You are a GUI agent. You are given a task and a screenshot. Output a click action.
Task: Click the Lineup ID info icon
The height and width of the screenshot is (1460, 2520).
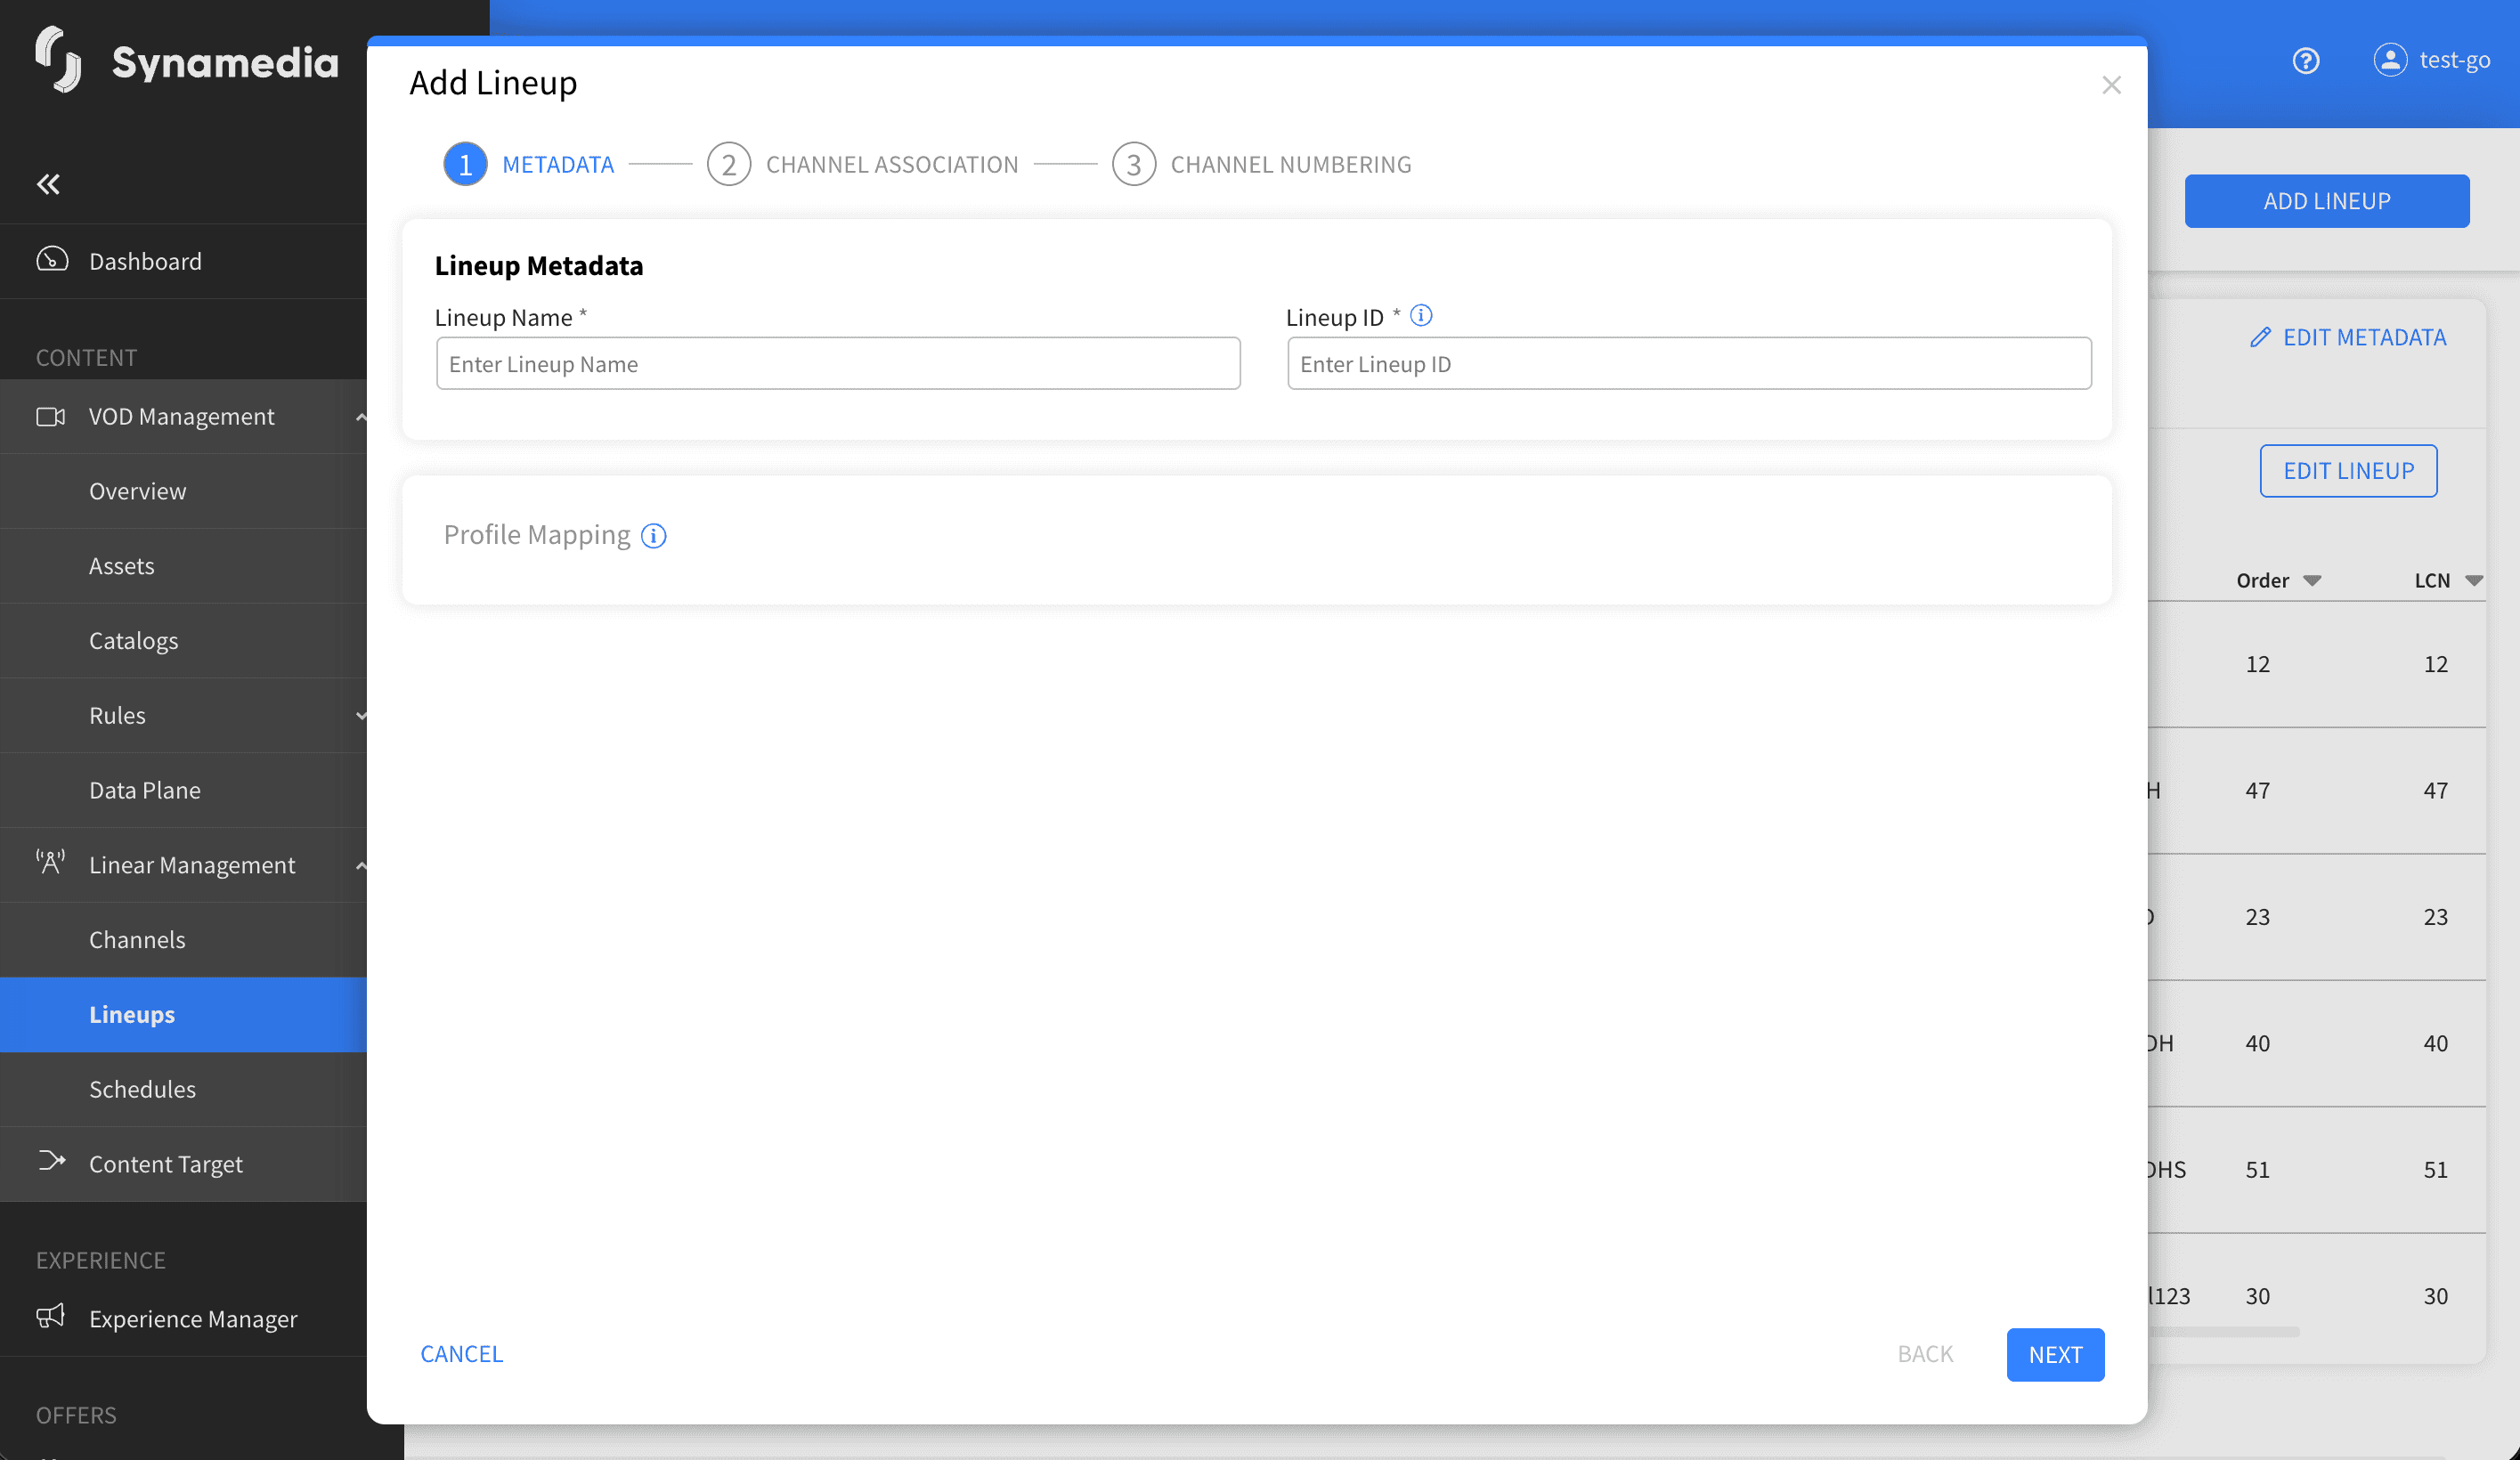(1421, 316)
